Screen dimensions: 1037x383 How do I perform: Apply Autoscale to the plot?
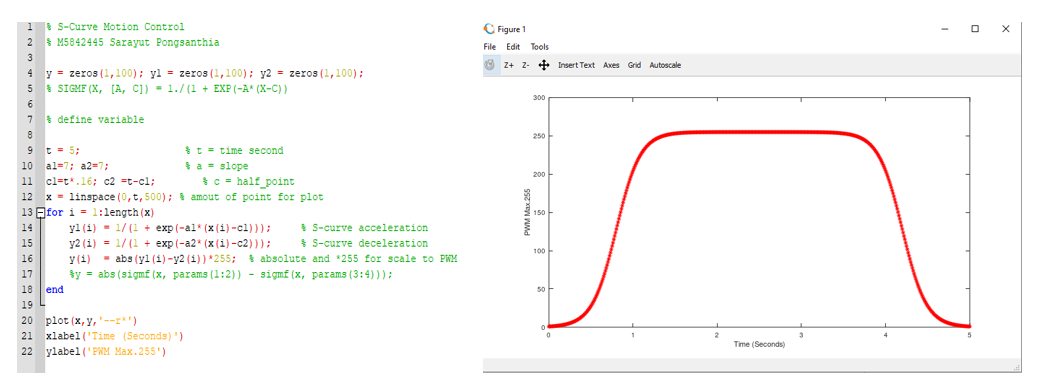pos(665,65)
